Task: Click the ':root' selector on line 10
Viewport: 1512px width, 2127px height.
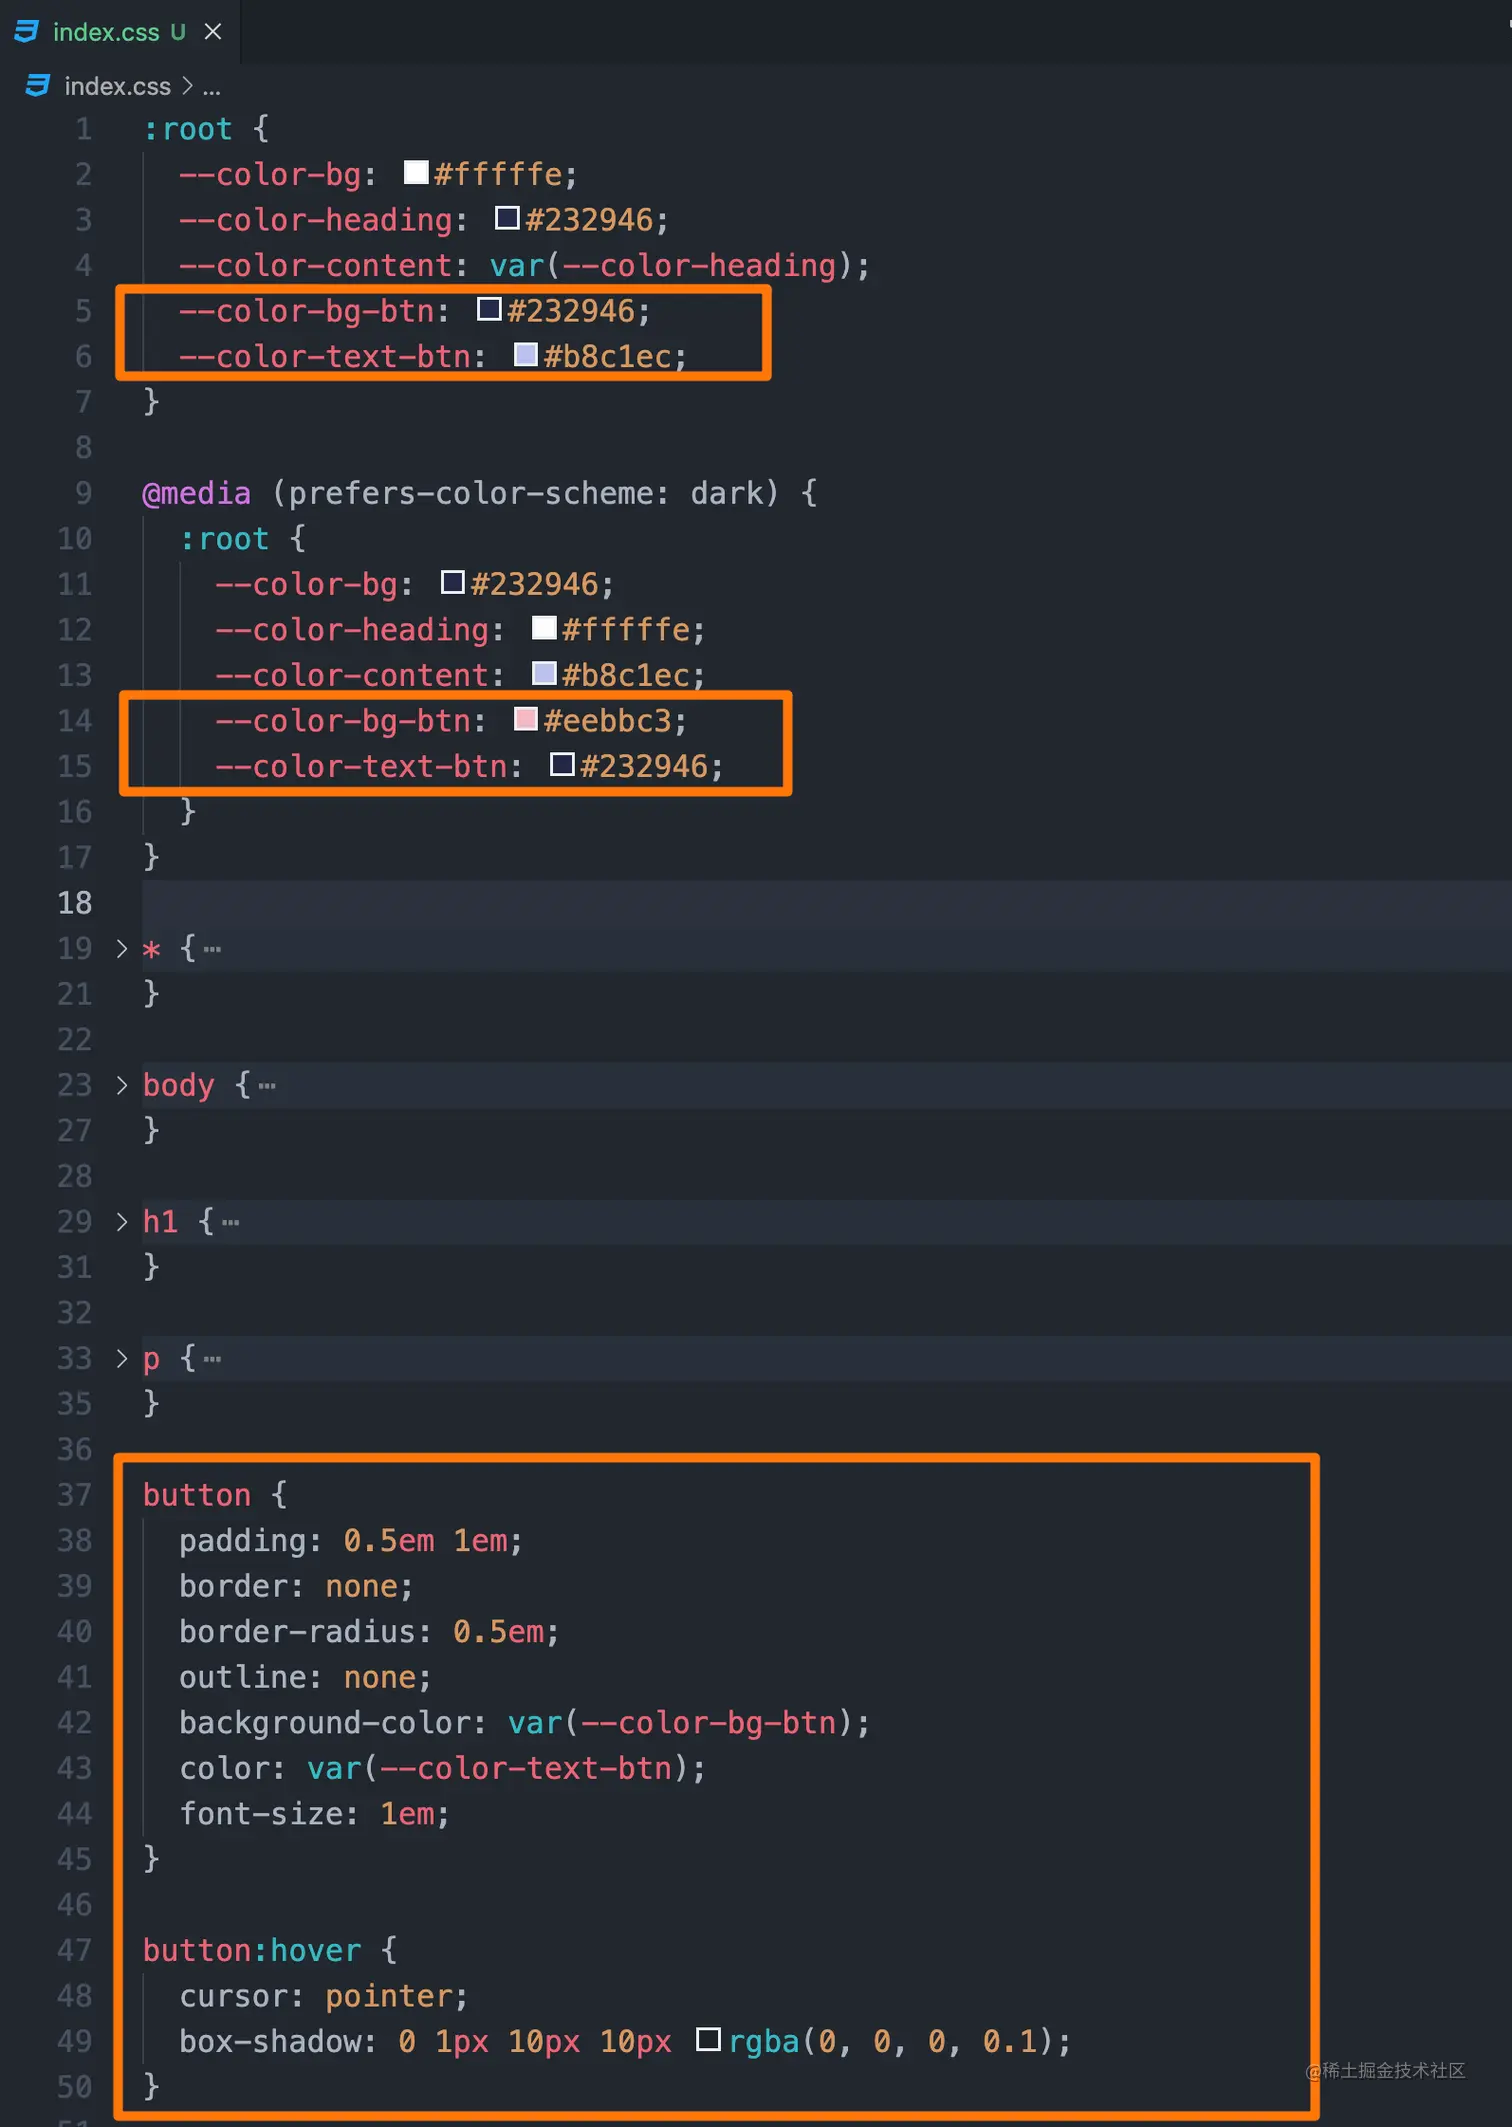Action: click(224, 539)
